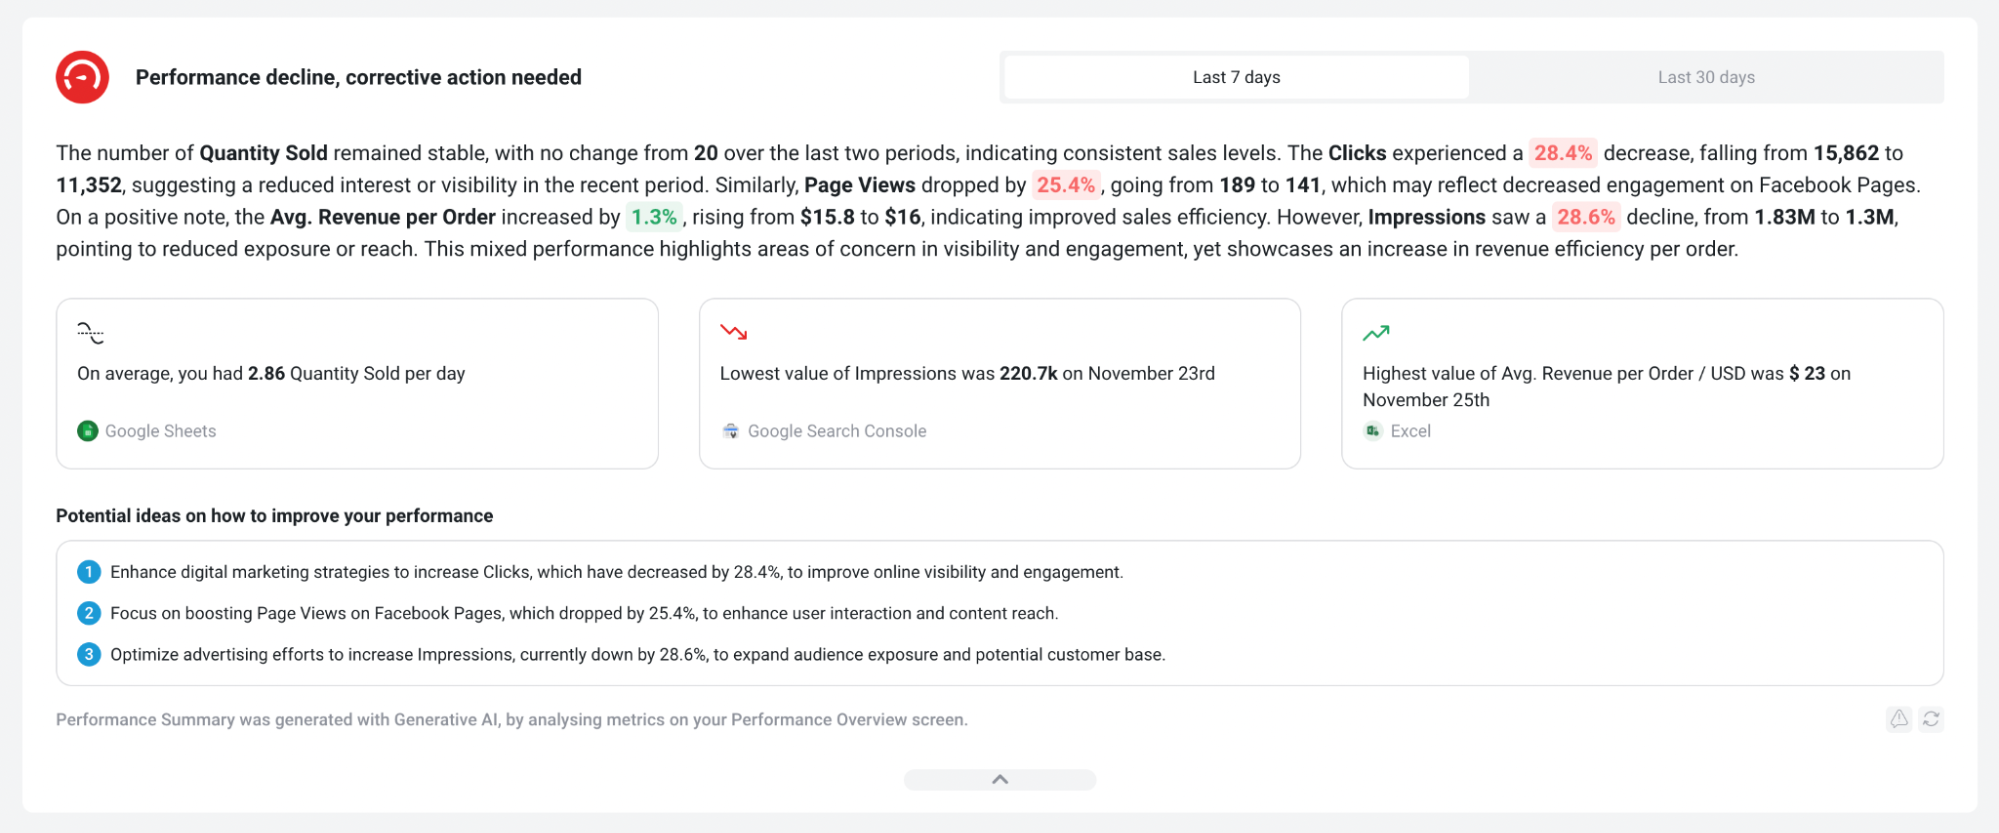Viewport: 1999px width, 833px height.
Task: Click numbered badge 3 beside the Impressions suggestion
Action: point(89,655)
